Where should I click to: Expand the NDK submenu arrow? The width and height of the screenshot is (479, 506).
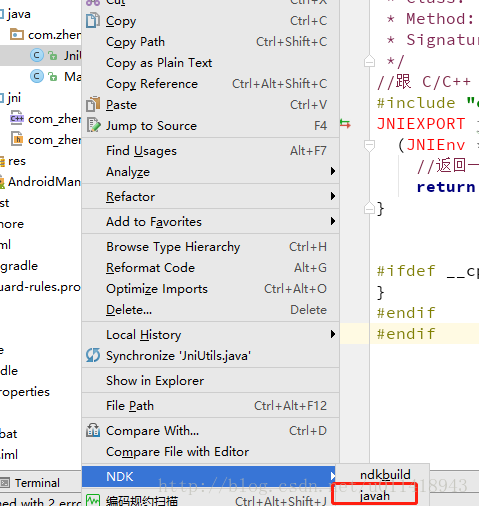[332, 476]
